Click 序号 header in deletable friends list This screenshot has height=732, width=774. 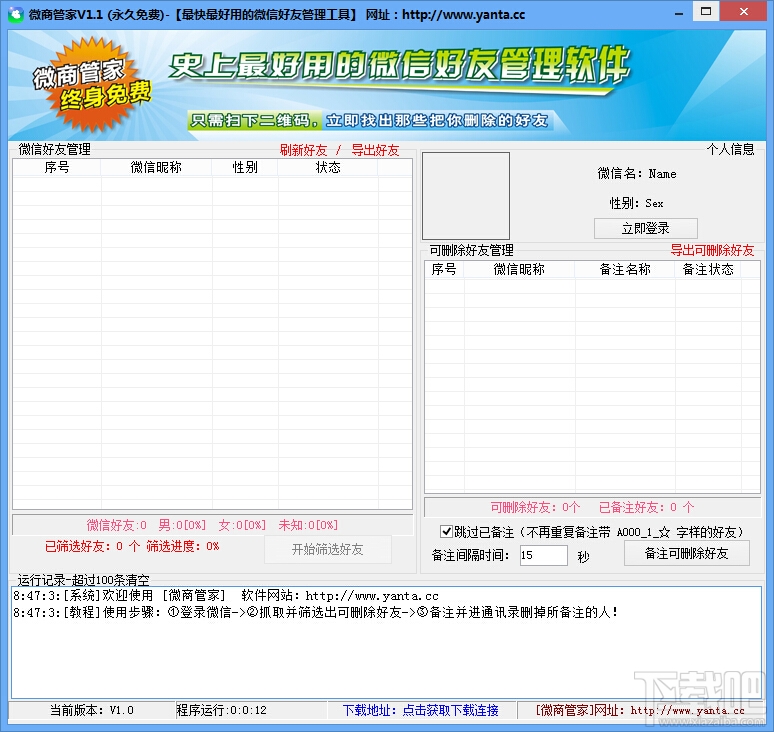pyautogui.click(x=444, y=270)
